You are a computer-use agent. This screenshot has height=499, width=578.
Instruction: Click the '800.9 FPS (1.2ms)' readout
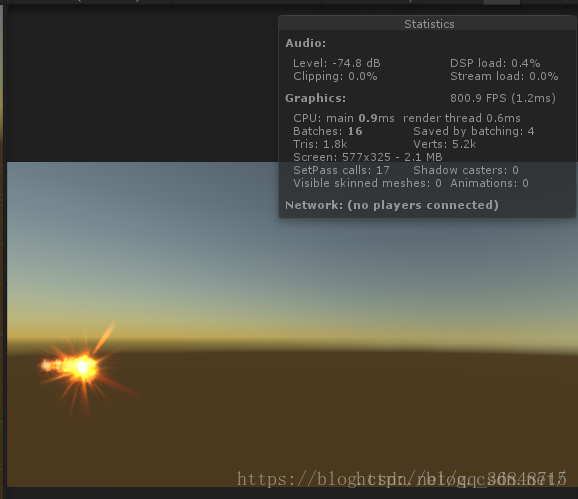click(502, 98)
